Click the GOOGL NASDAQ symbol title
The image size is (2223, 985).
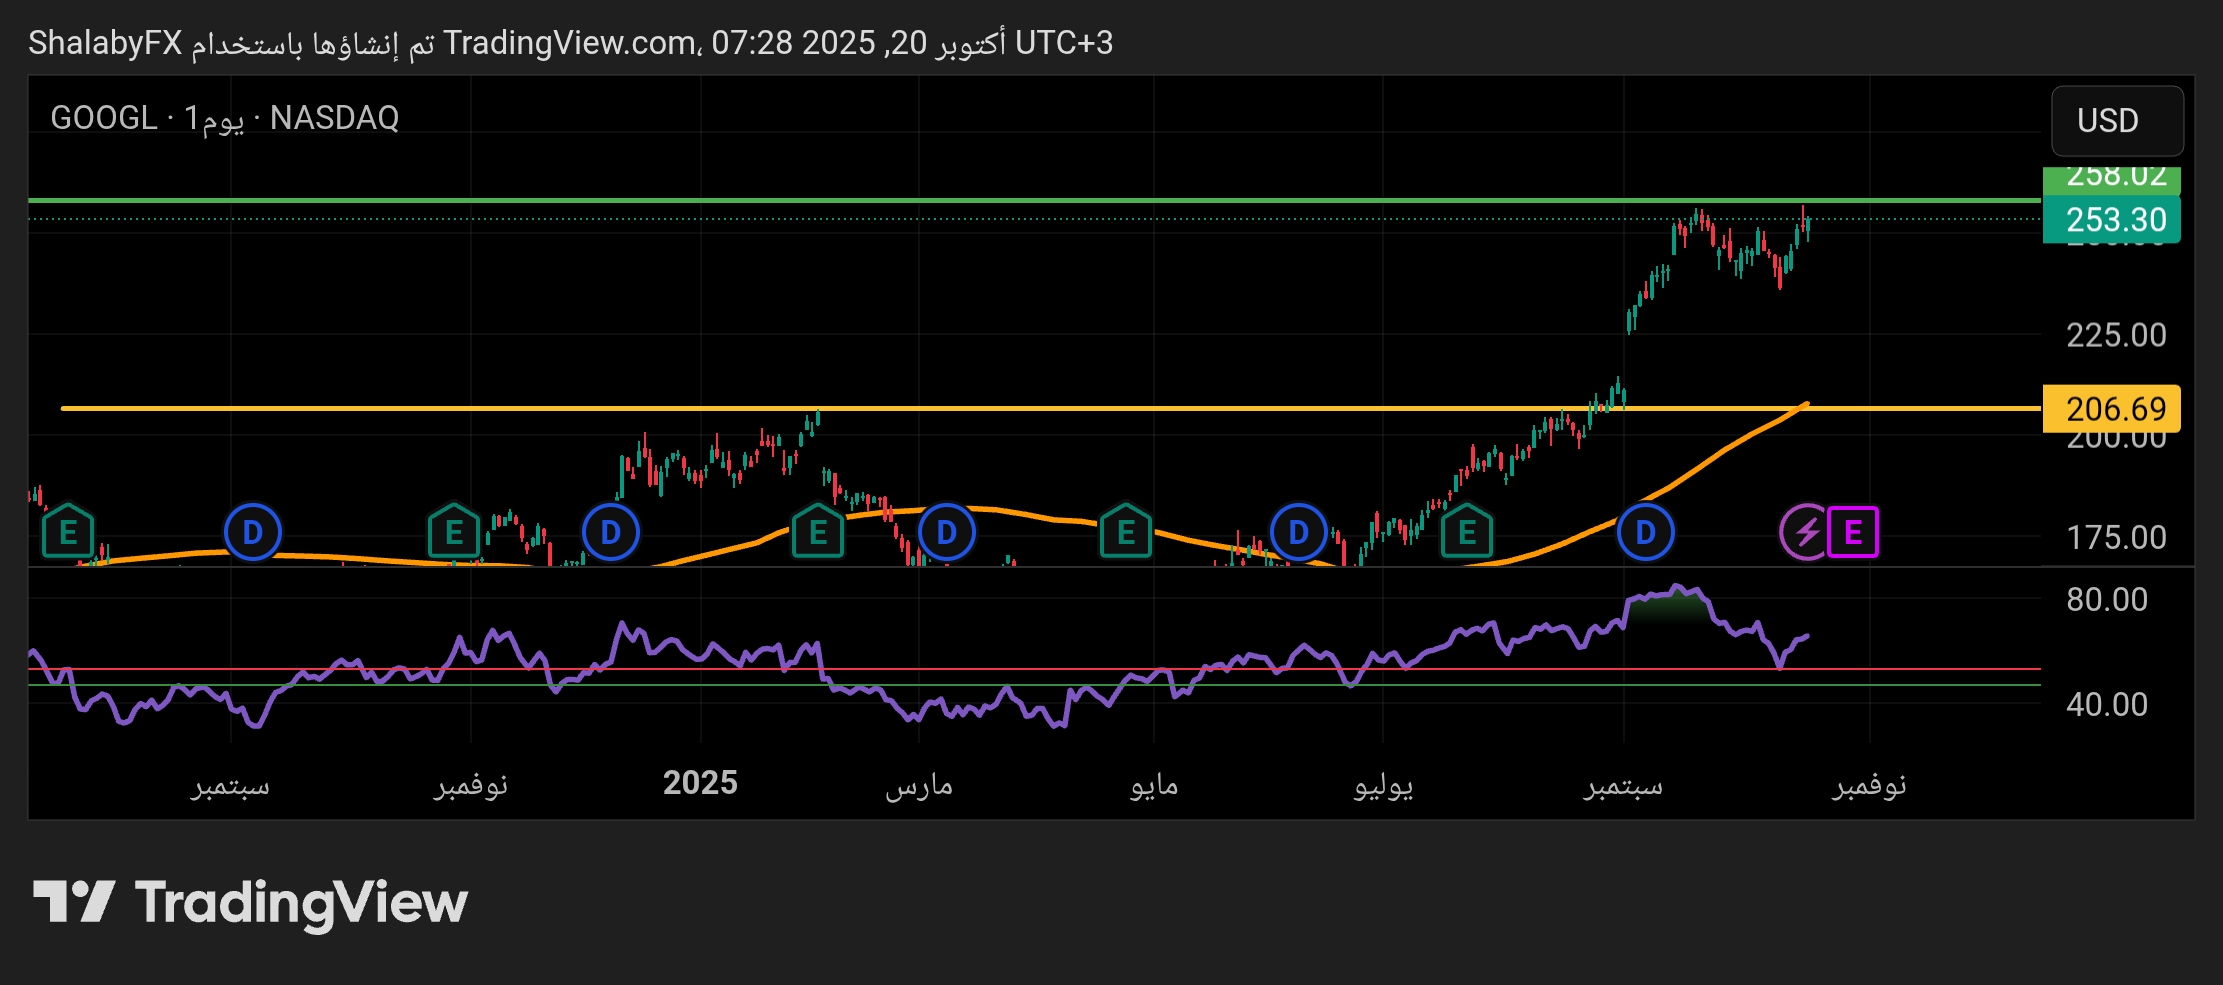coord(225,118)
